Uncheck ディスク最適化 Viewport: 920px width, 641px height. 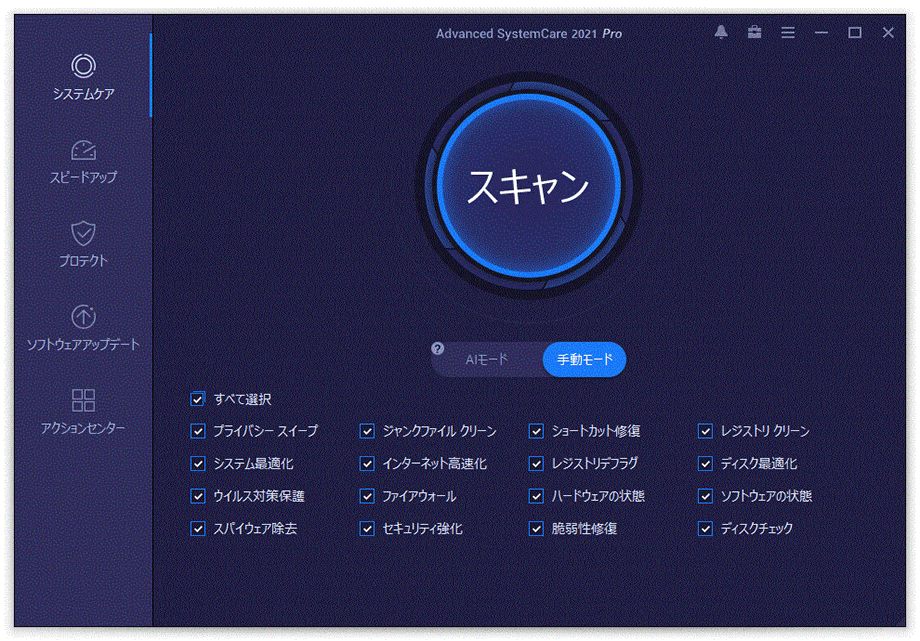pos(705,464)
